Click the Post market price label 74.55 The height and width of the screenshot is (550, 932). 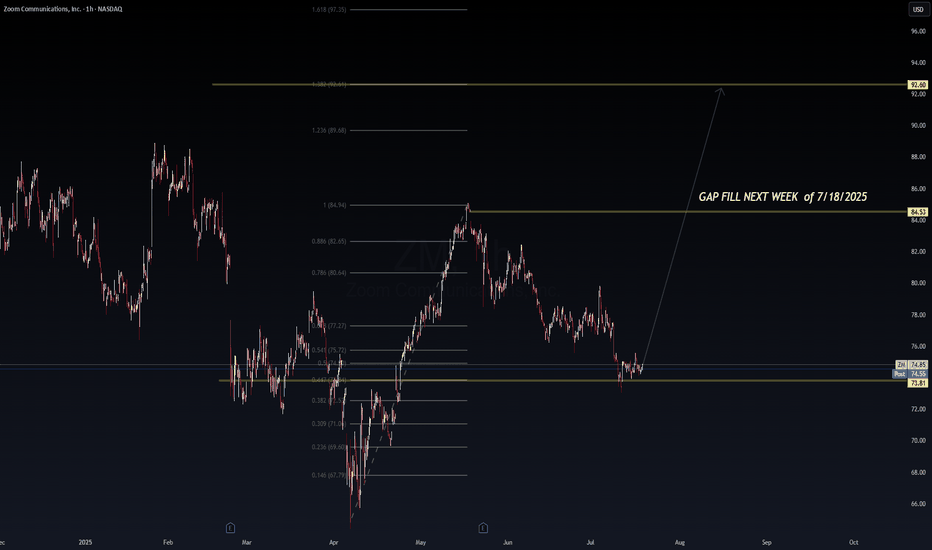[918, 374]
